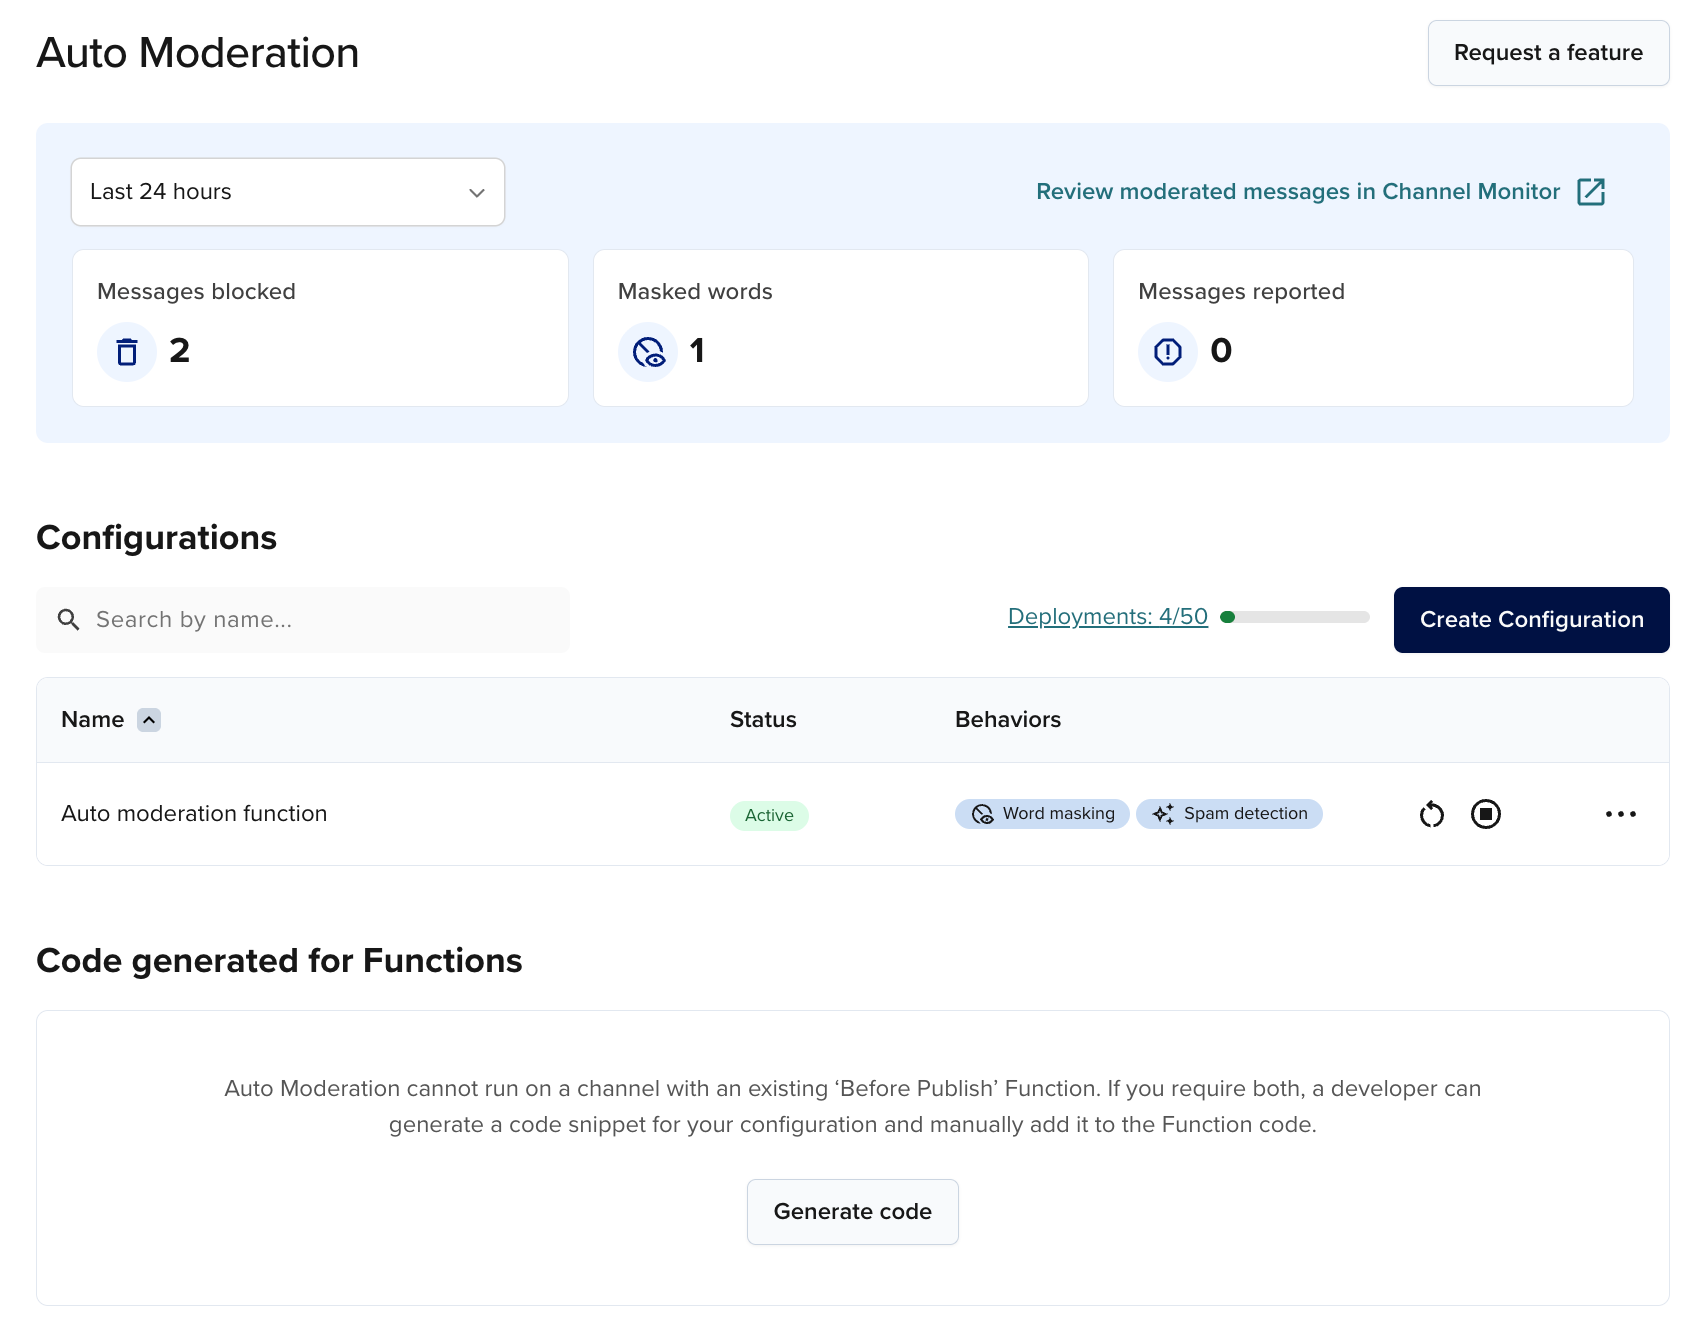Toggle the Name column sort order
This screenshot has width=1702, height=1336.
coord(149,719)
